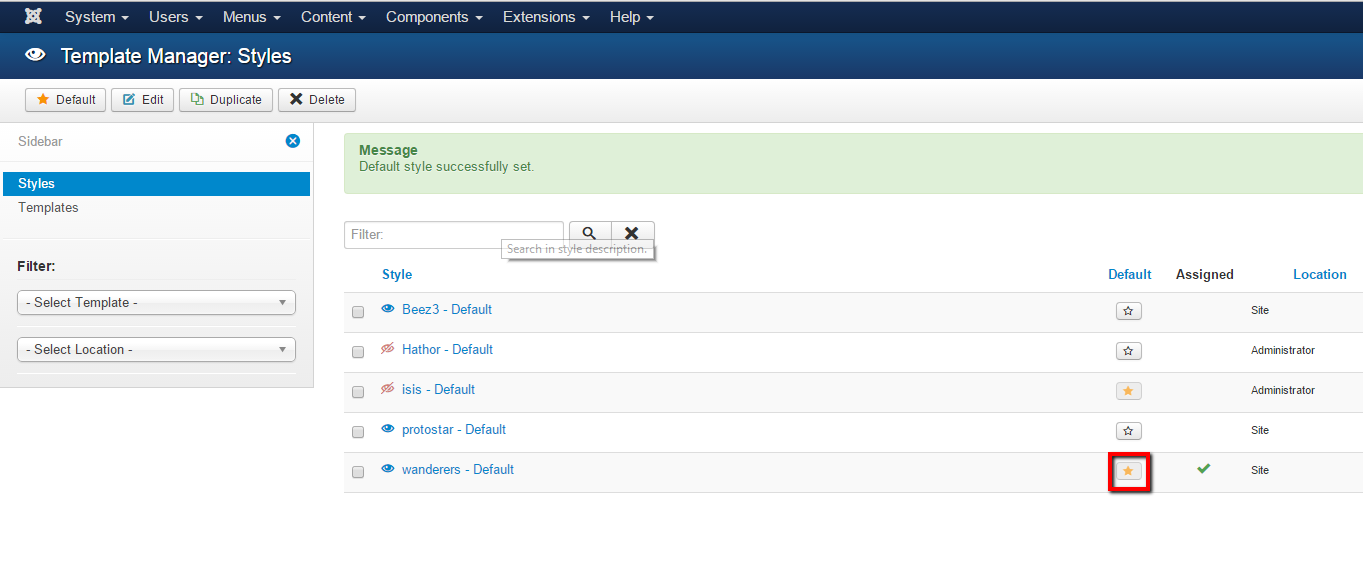
Task: Open the wanderers - Default style link
Action: pyautogui.click(x=458, y=469)
